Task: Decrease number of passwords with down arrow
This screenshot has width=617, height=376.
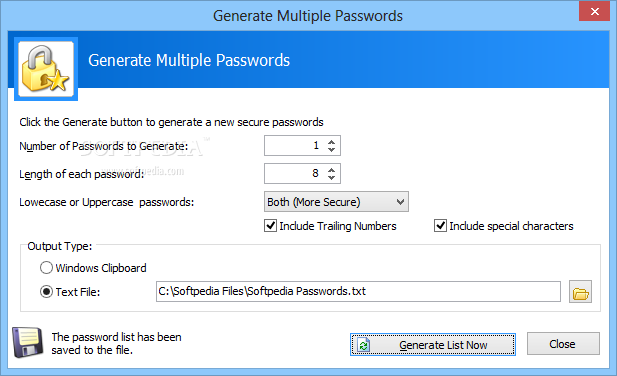Action: coord(331,150)
